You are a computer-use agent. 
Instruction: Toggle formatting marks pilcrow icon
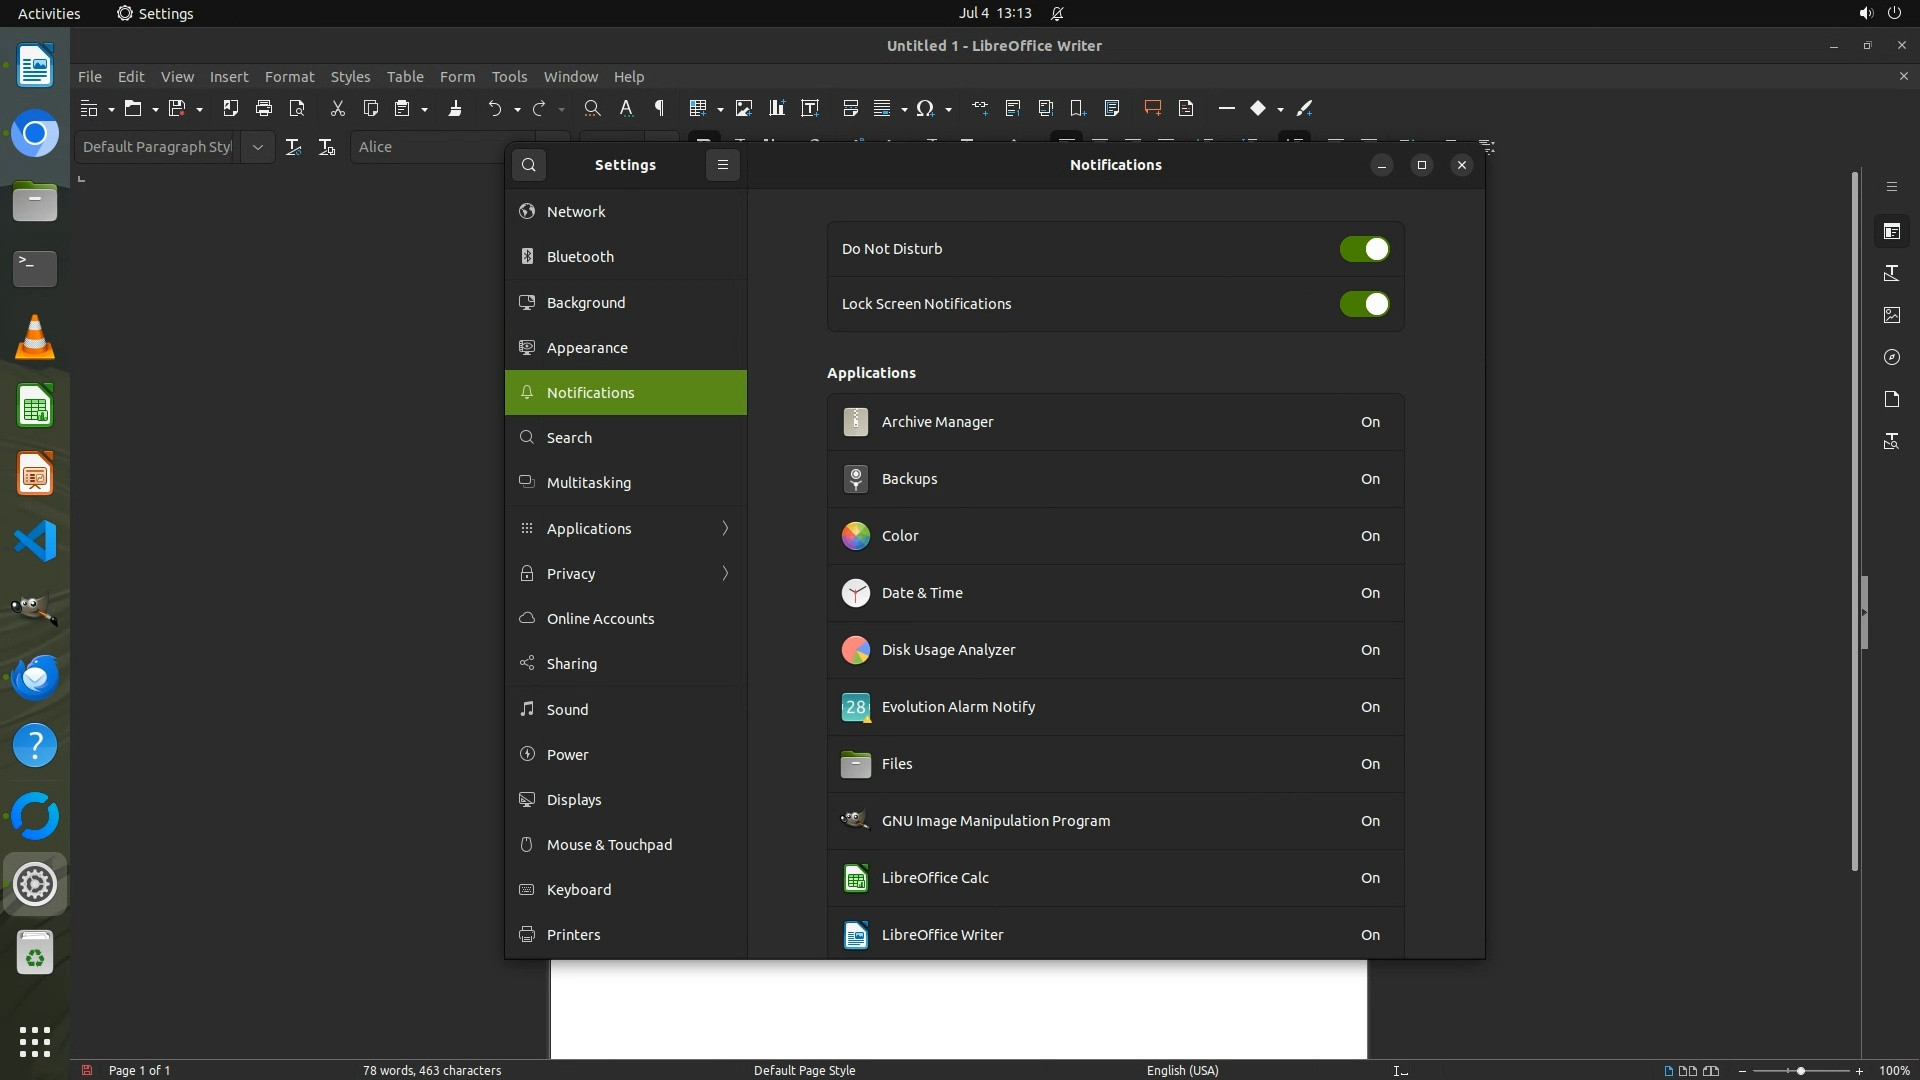(659, 108)
